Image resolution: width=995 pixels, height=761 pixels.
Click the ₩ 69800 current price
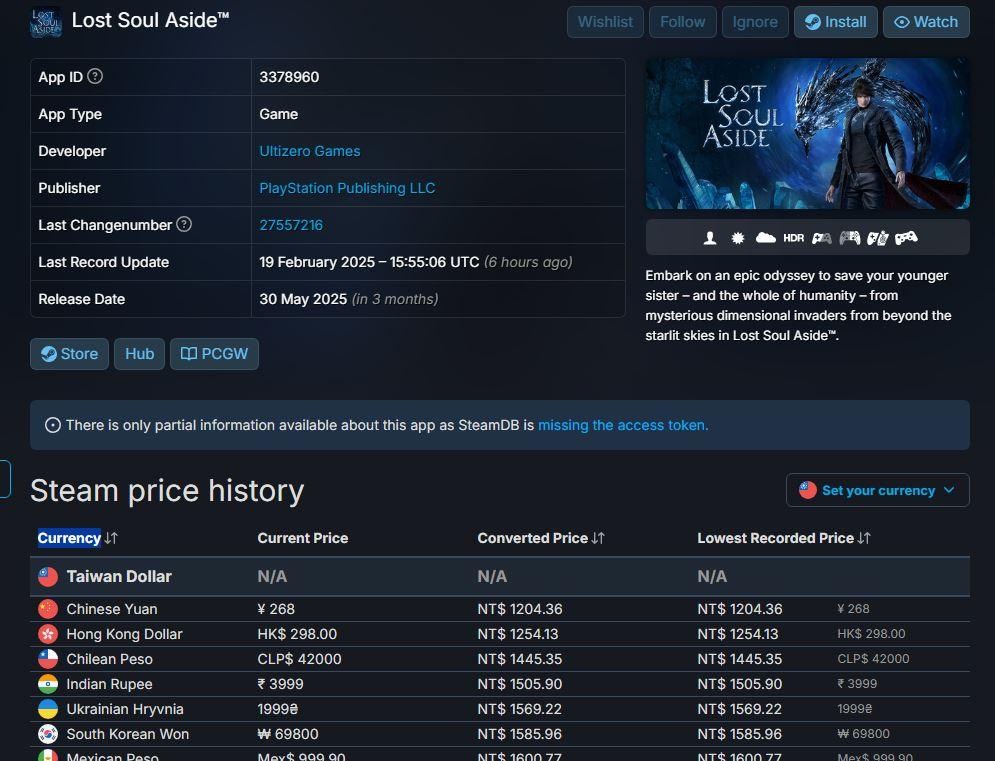click(x=287, y=734)
